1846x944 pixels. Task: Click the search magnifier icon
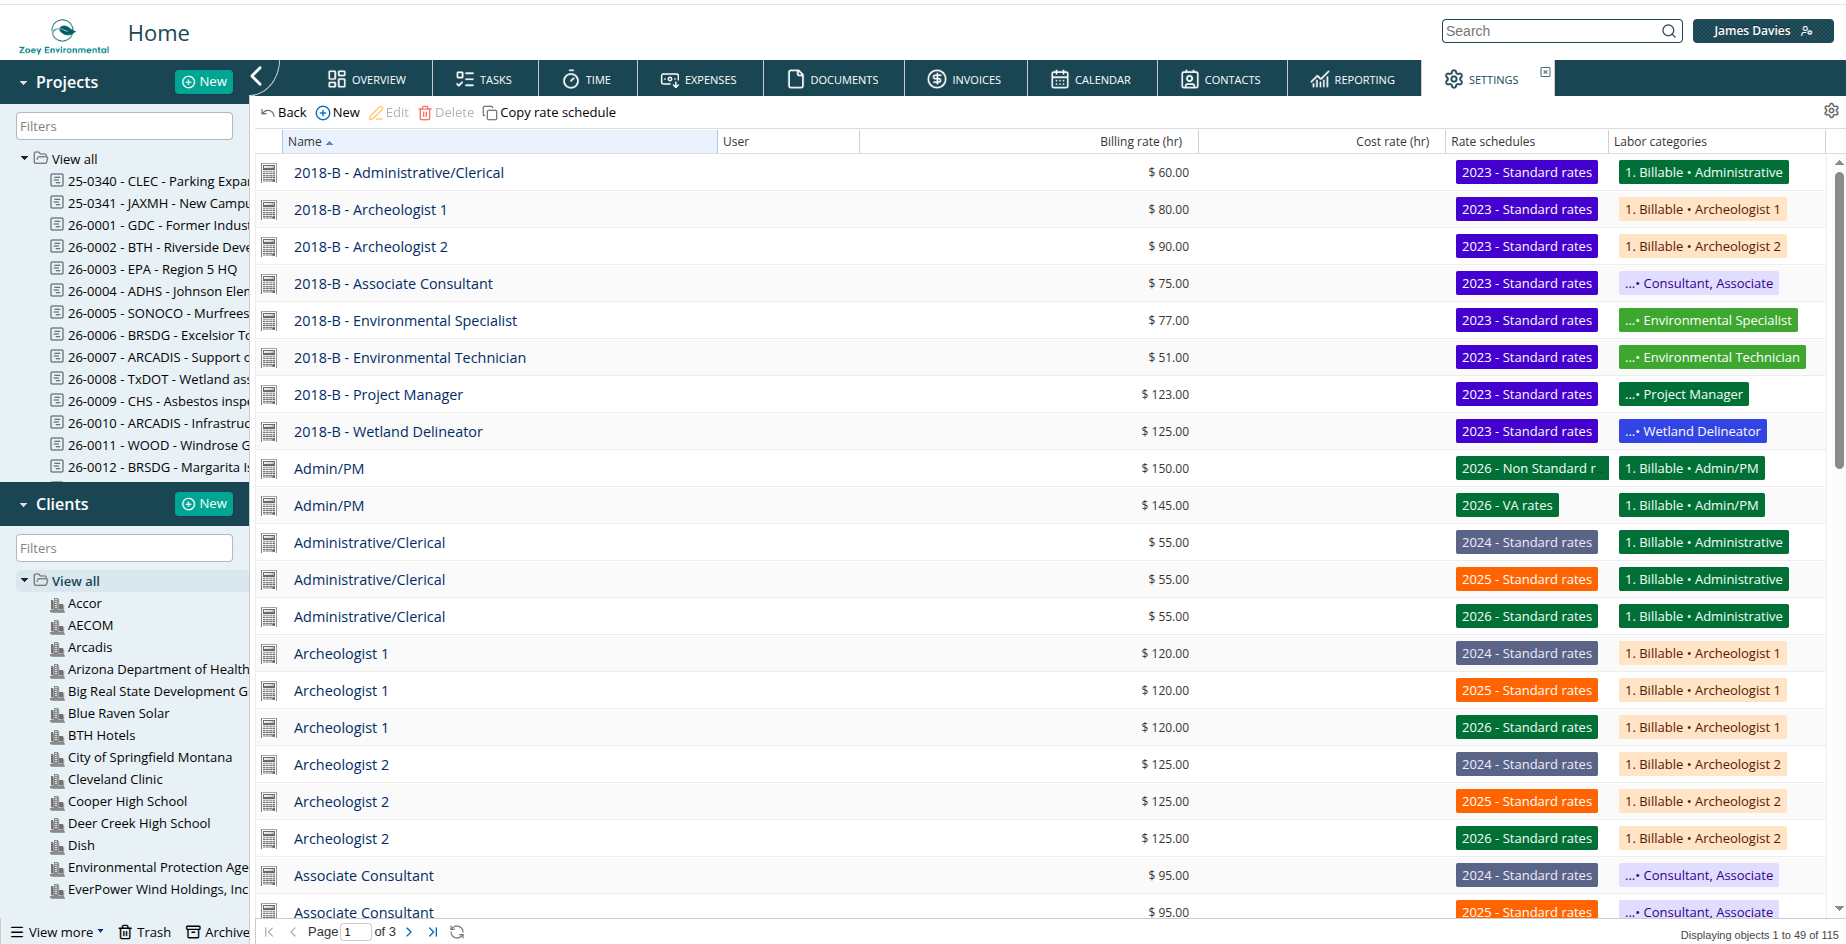coord(1669,31)
